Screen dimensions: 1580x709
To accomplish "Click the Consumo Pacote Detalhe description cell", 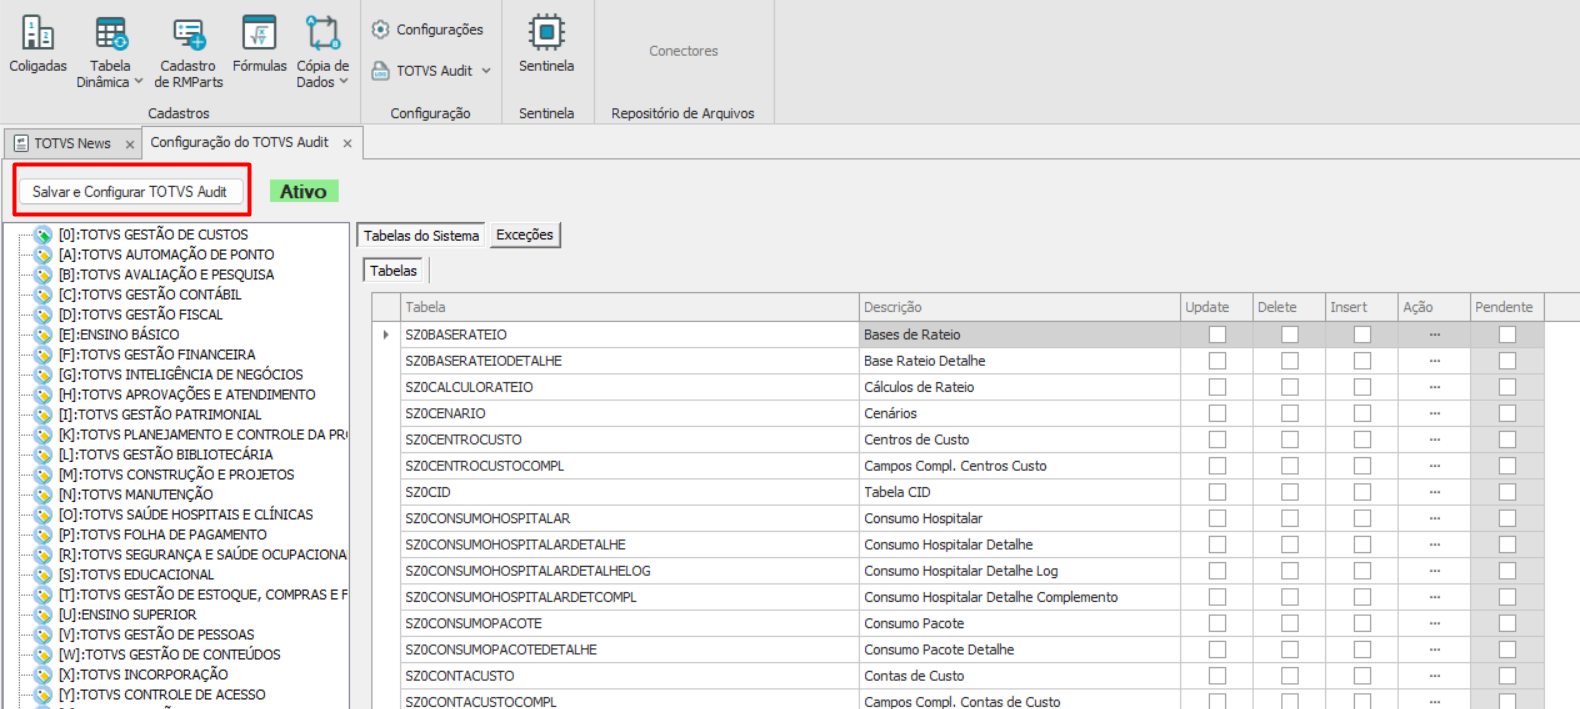I will (x=1020, y=650).
